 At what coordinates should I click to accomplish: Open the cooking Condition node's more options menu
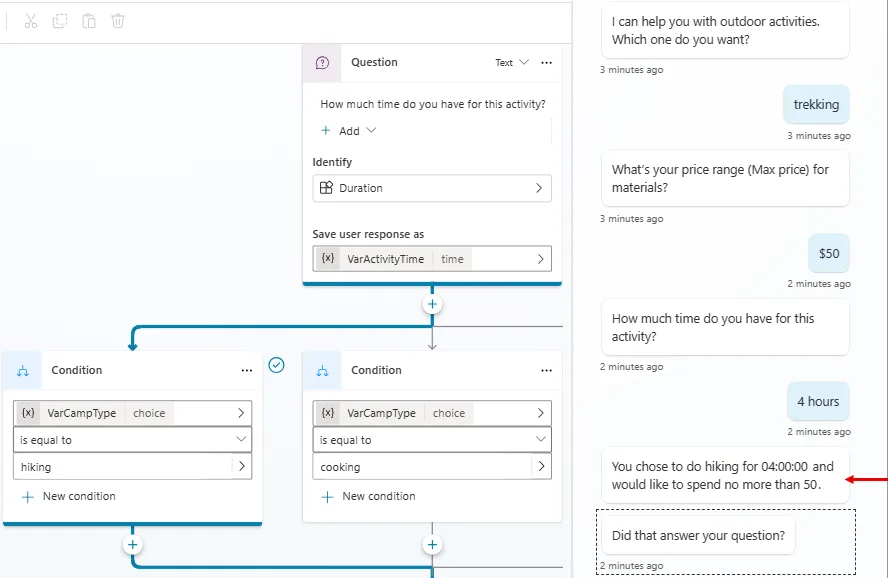tap(547, 370)
